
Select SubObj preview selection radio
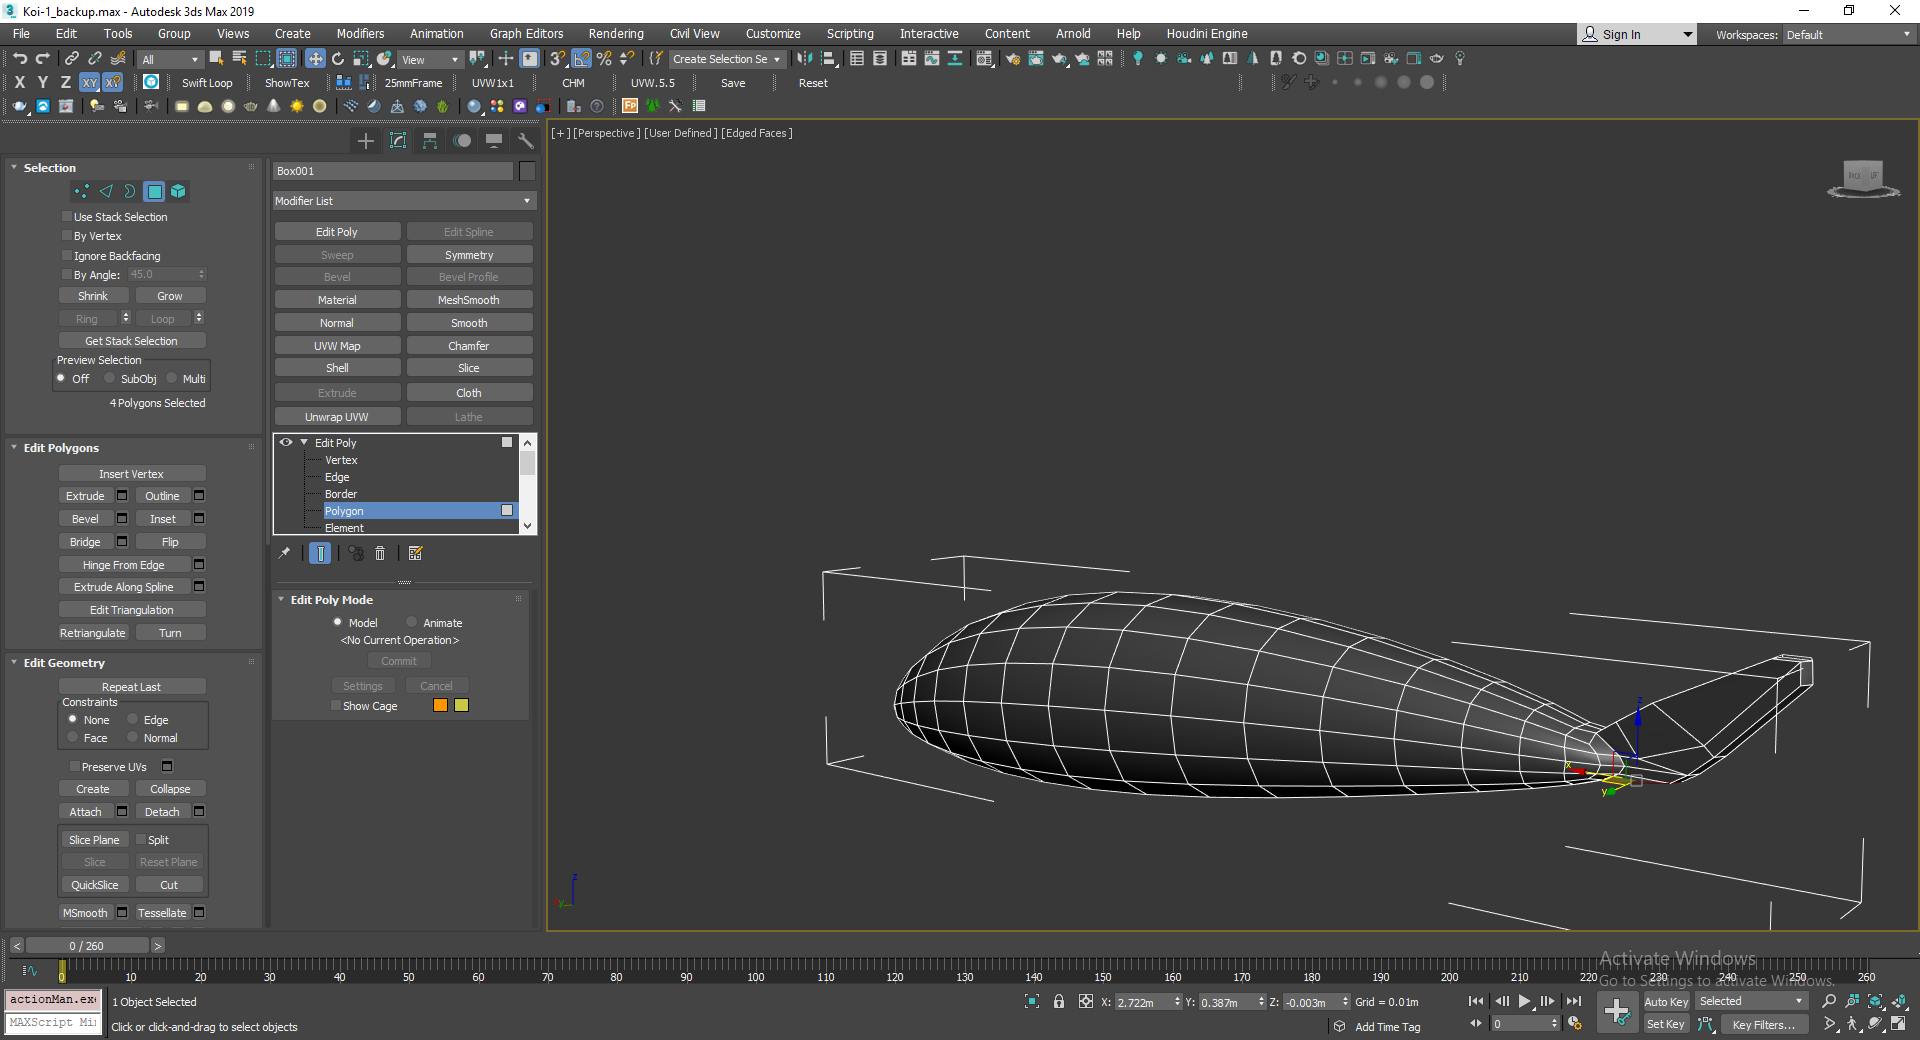coord(111,378)
